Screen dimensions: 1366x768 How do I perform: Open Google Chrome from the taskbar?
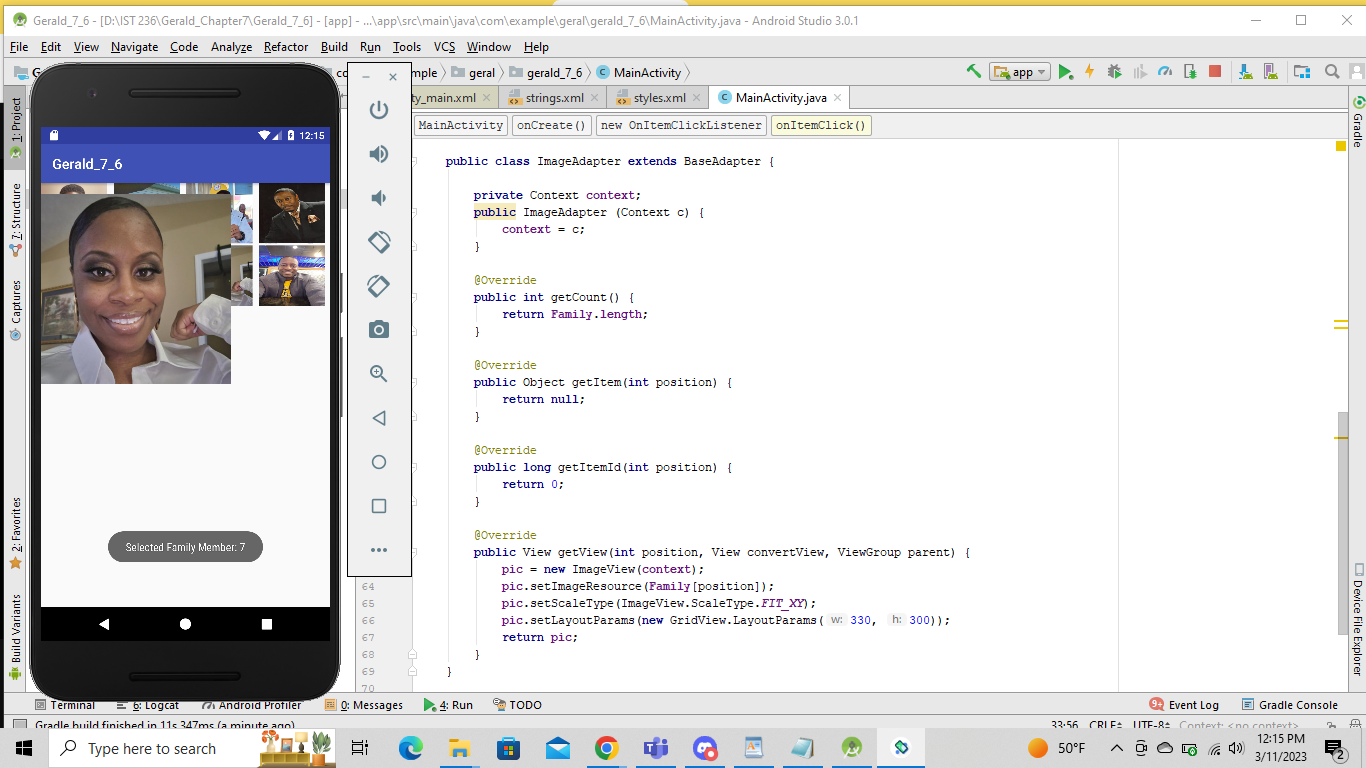pyautogui.click(x=606, y=748)
